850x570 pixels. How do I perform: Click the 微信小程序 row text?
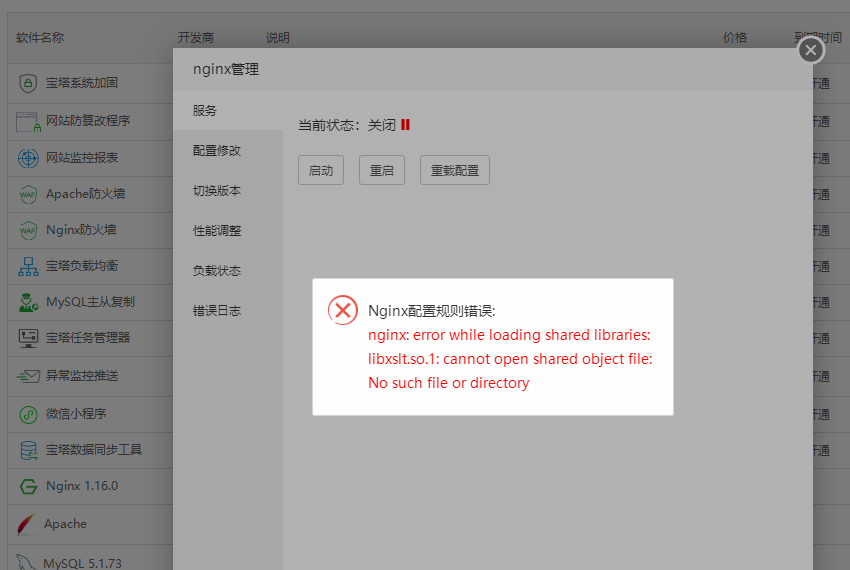pos(76,414)
